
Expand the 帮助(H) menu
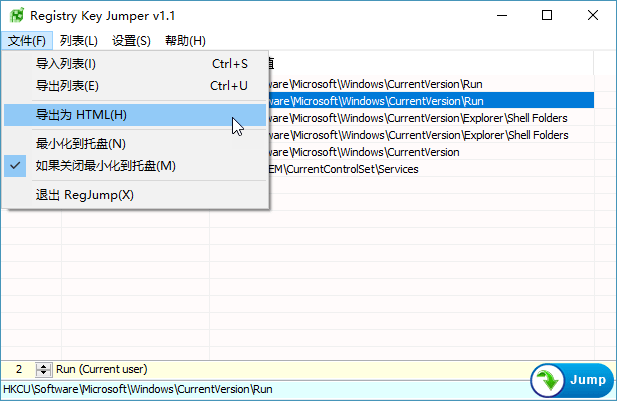tap(185, 41)
